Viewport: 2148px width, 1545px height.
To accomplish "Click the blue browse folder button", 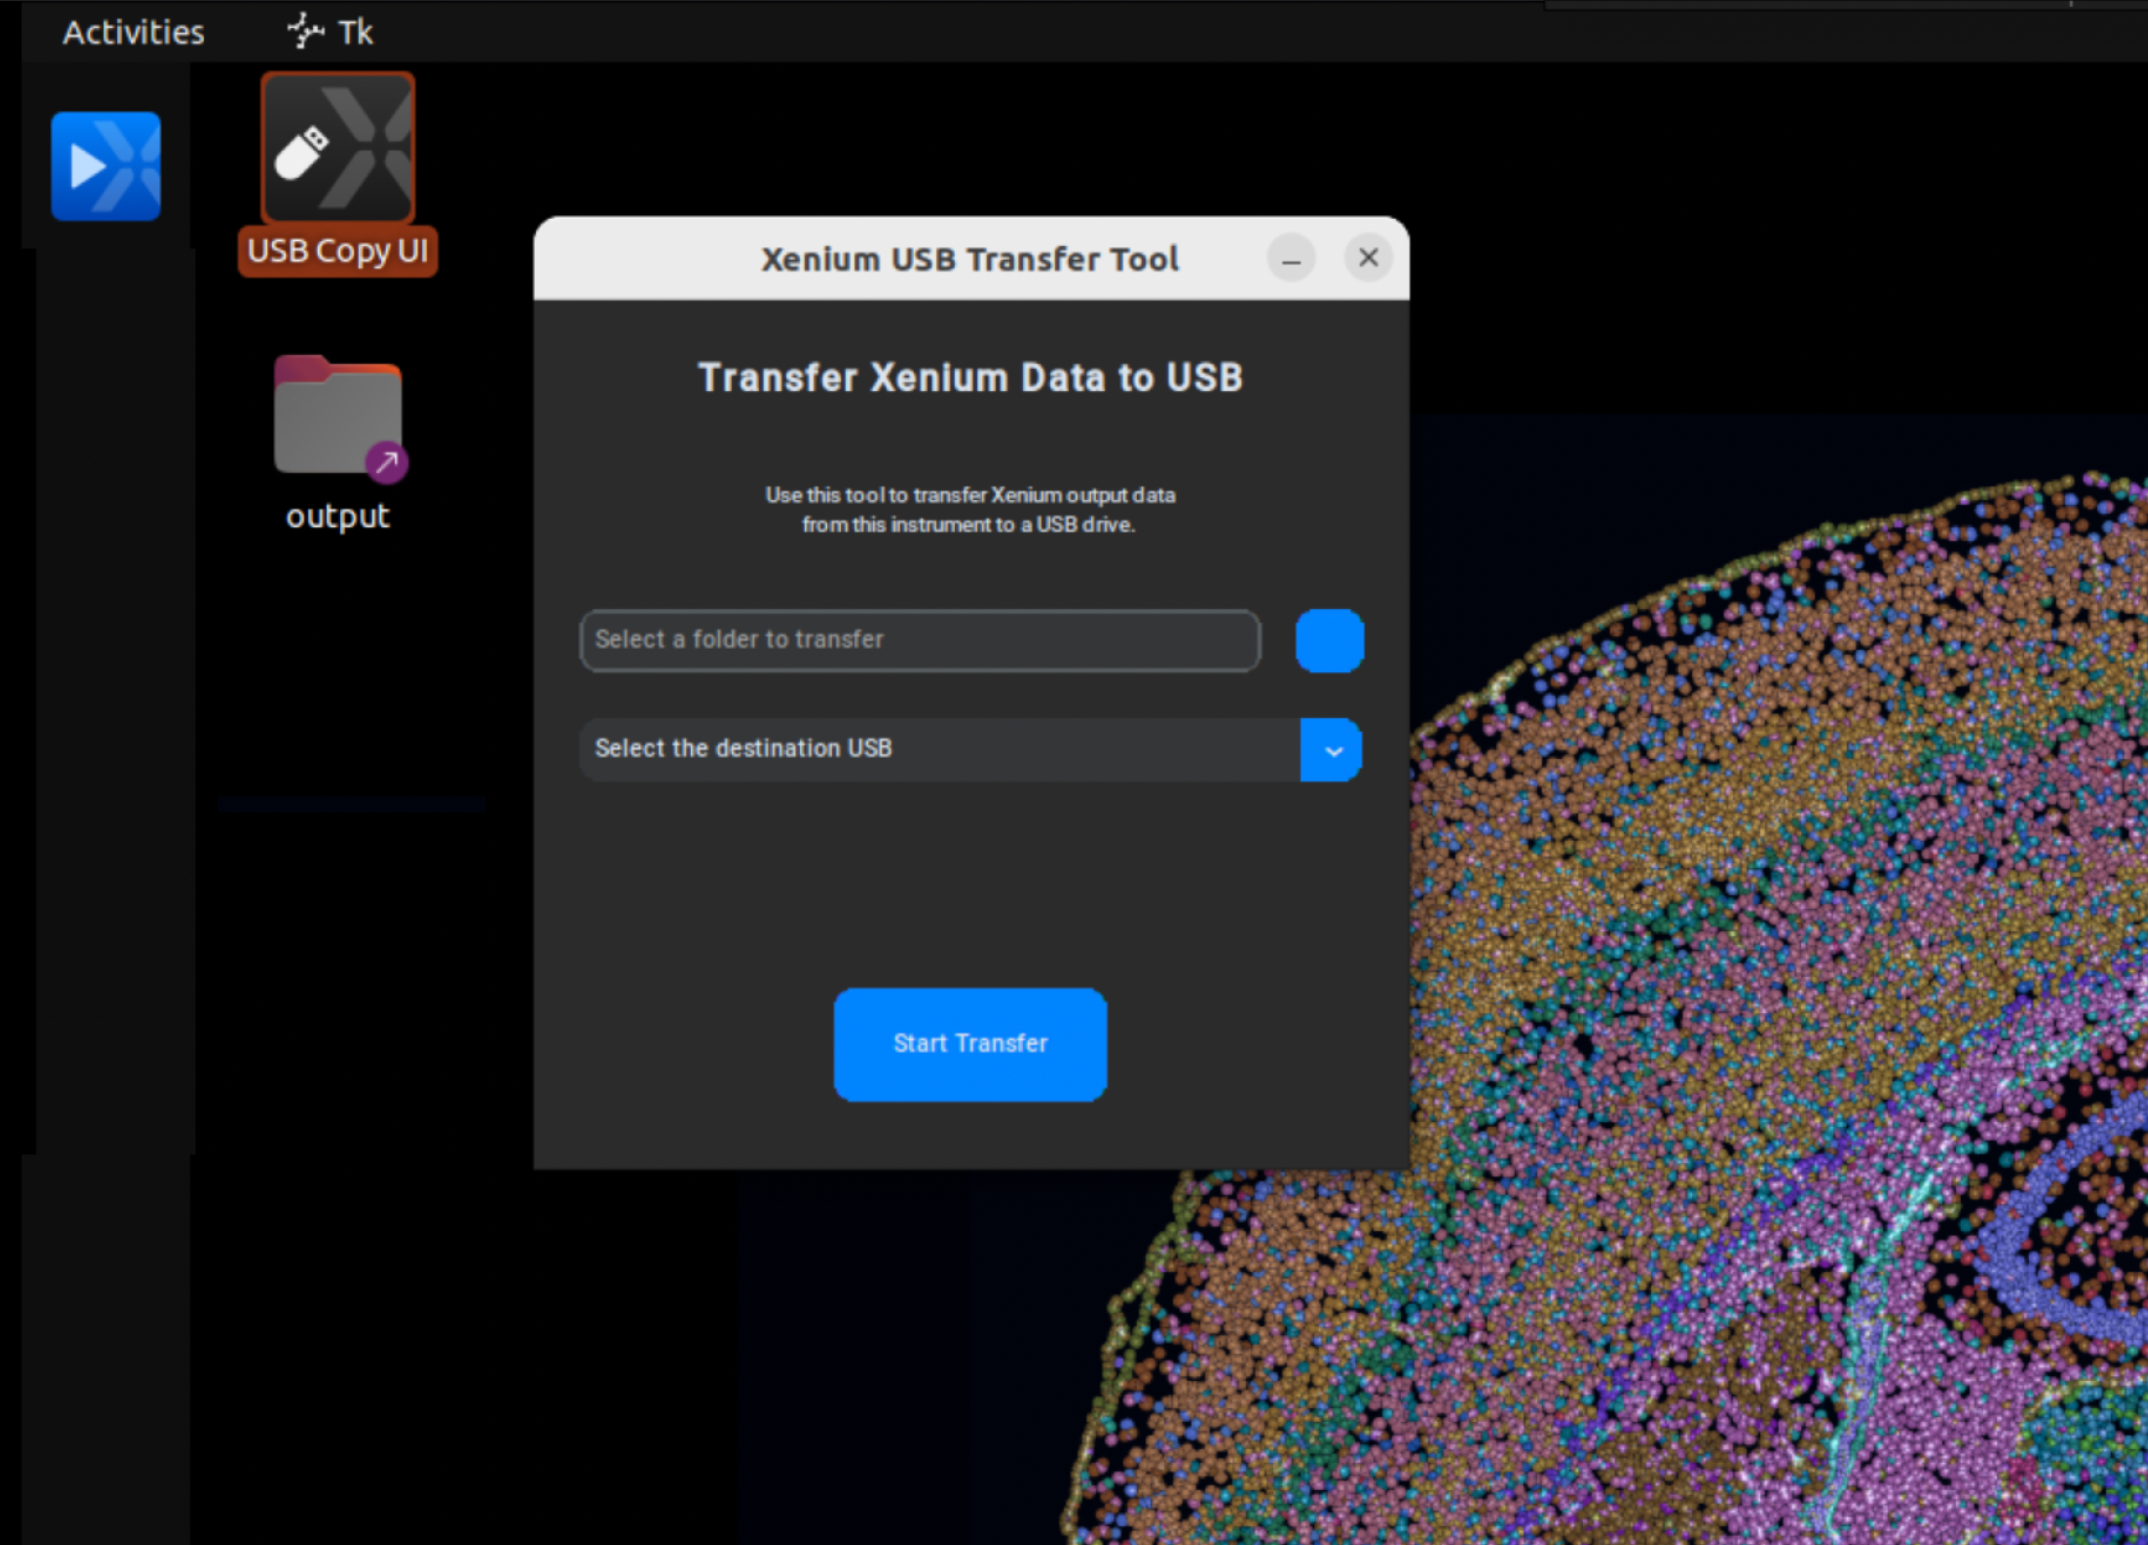I will (1329, 640).
